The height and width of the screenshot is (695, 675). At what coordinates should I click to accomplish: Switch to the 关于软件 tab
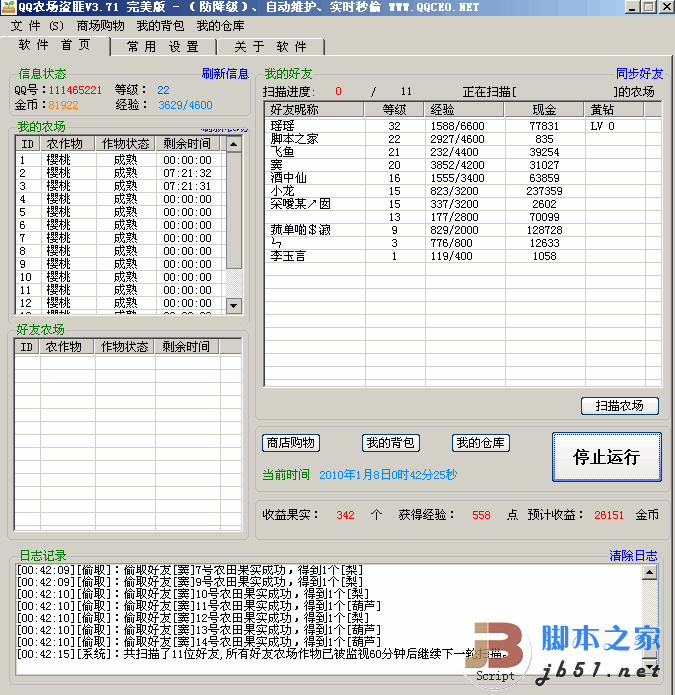270,46
